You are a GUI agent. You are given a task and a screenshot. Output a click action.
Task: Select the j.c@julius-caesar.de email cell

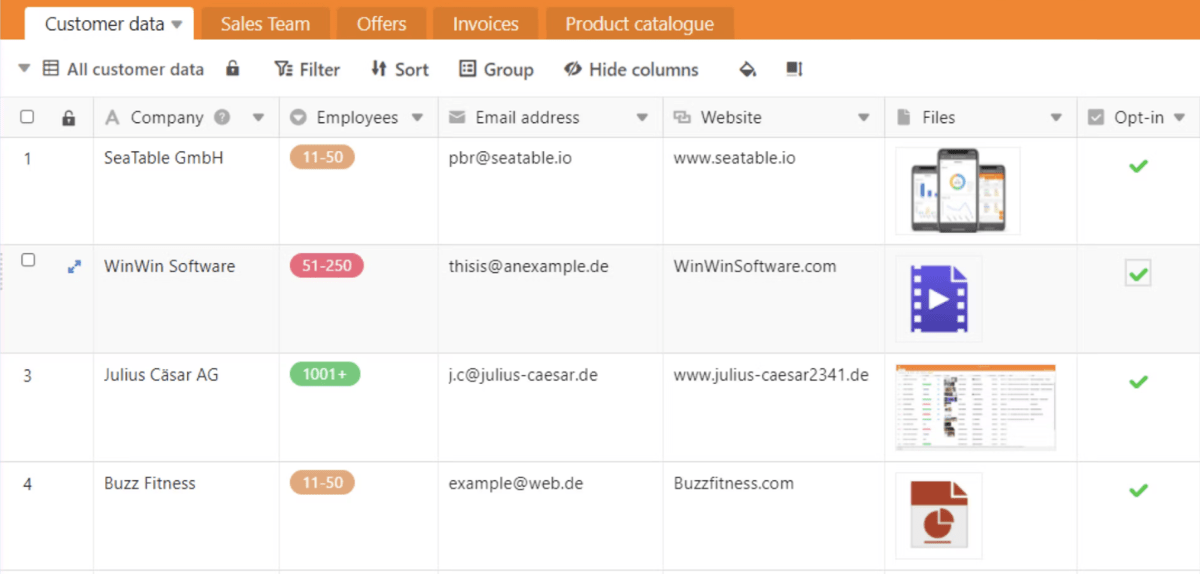(x=551, y=407)
